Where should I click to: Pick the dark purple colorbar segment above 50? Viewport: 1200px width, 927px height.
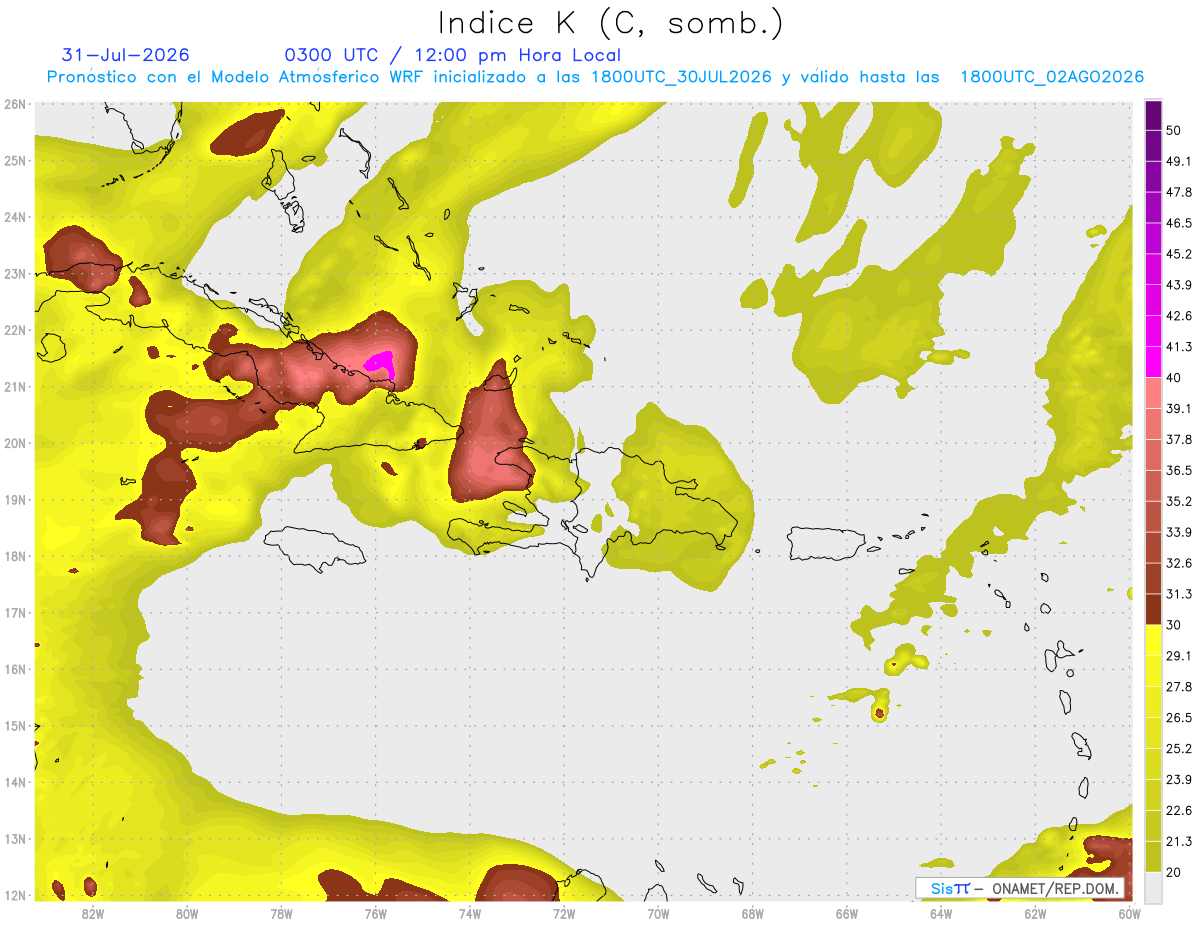(x=1153, y=115)
